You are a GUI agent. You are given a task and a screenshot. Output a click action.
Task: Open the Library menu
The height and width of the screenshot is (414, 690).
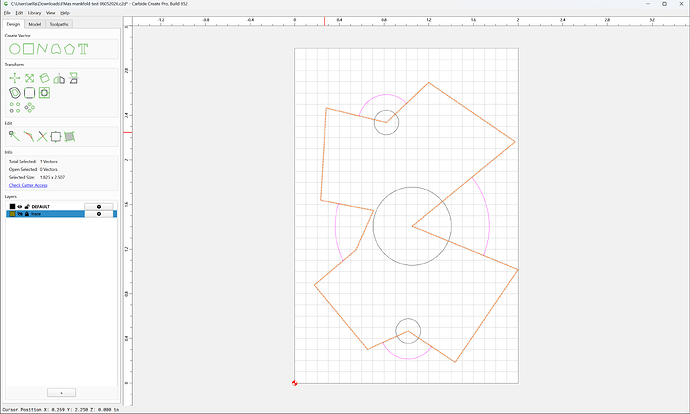click(x=34, y=13)
